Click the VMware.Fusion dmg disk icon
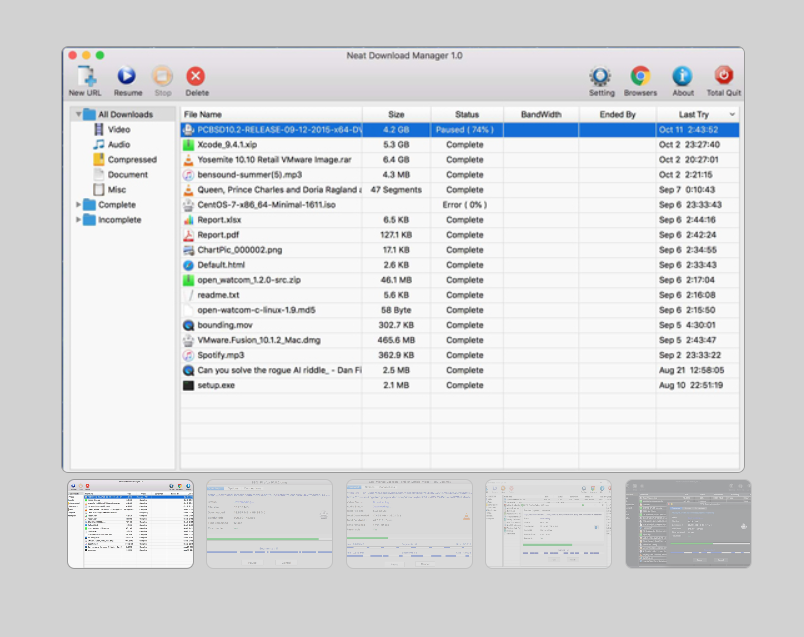804x637 pixels. pos(189,340)
